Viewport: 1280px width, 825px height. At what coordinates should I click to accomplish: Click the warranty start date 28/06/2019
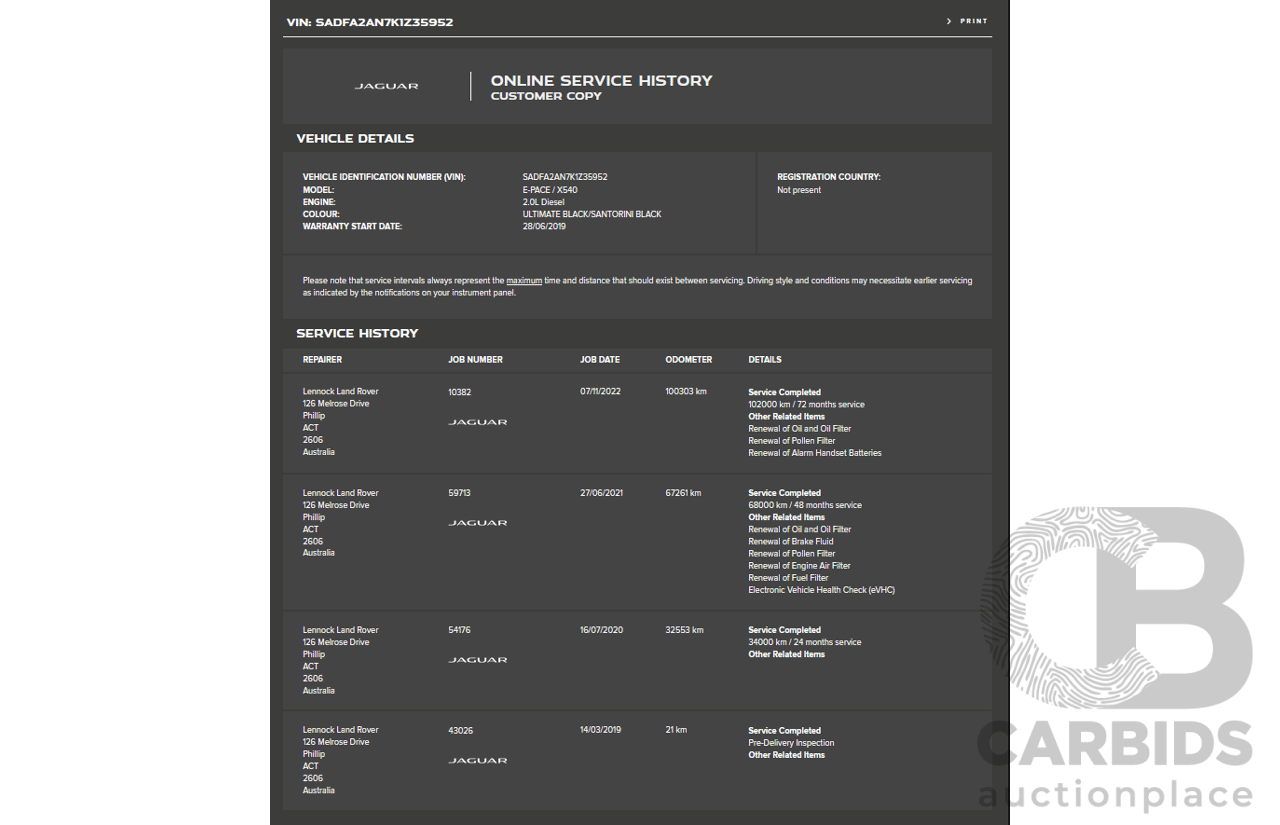pos(544,226)
